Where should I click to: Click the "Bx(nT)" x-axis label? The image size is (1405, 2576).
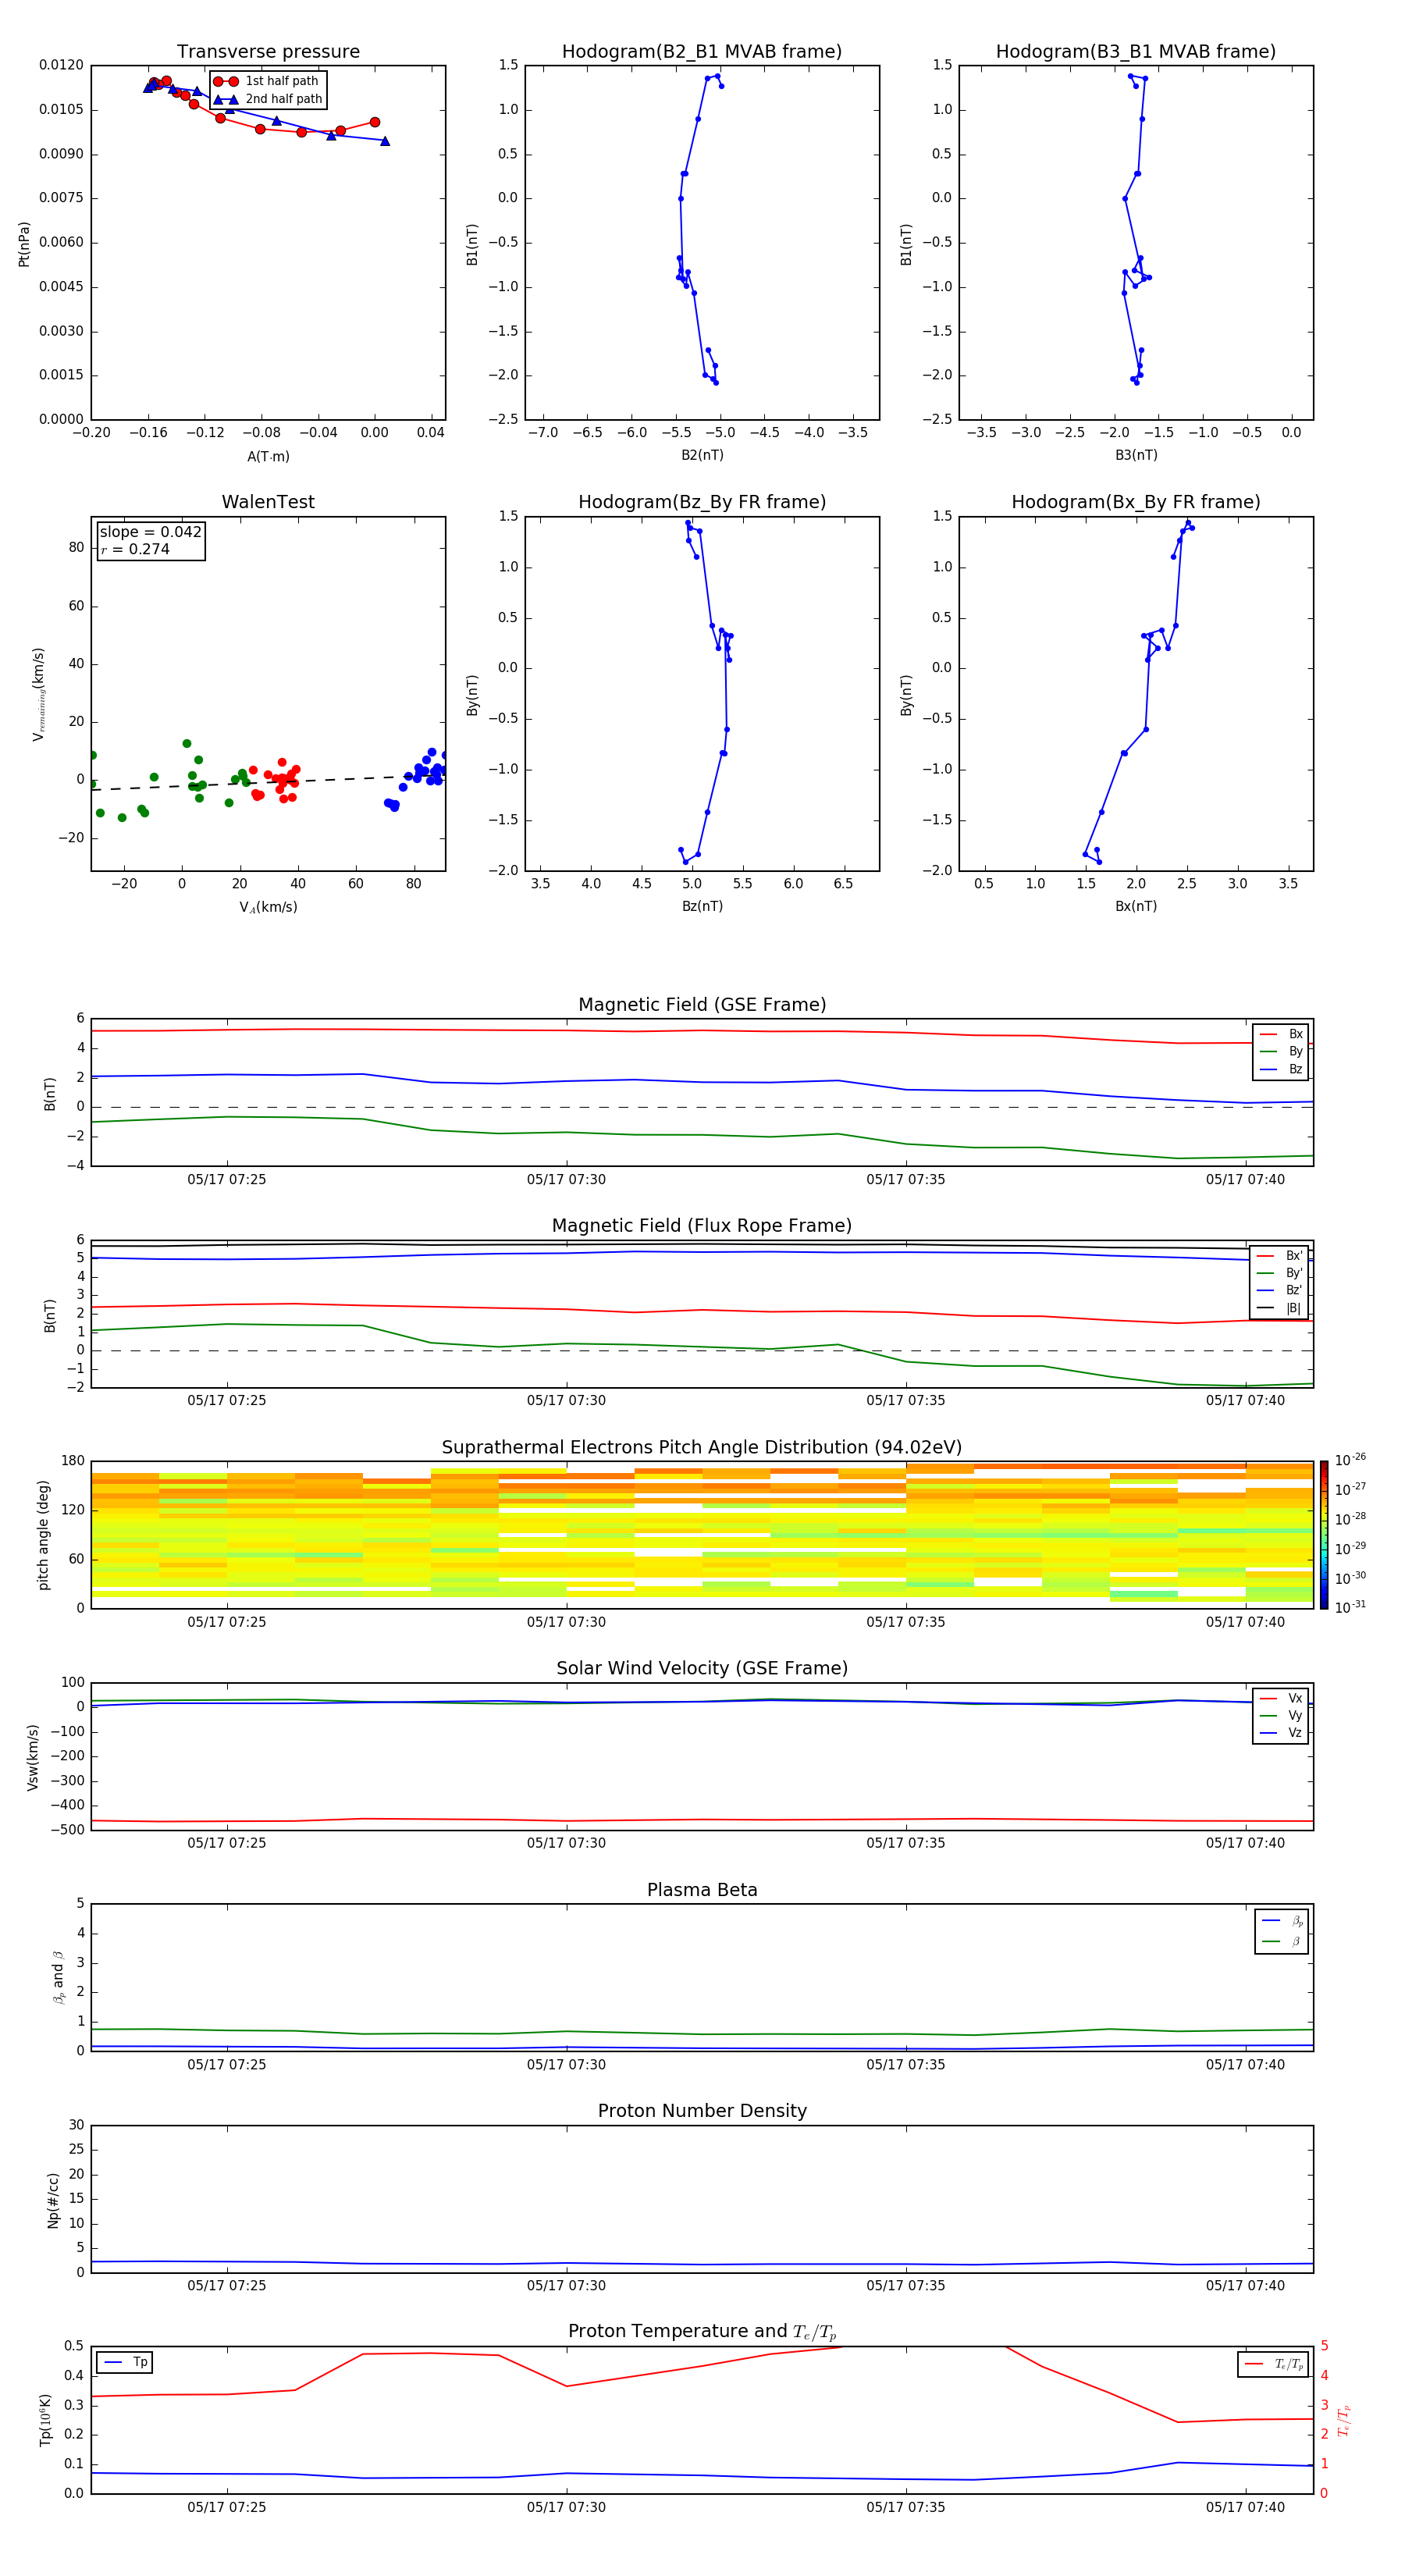1136,906
